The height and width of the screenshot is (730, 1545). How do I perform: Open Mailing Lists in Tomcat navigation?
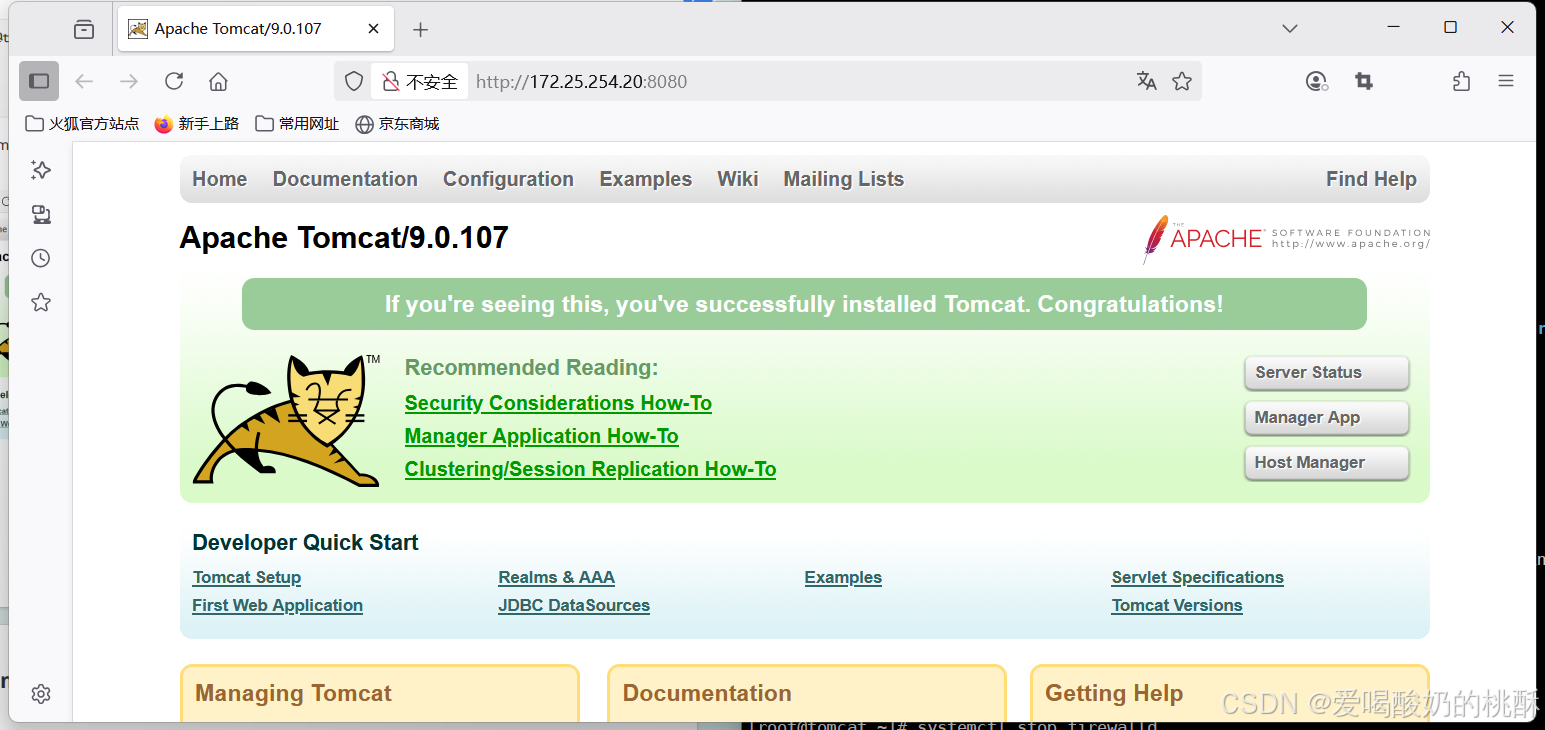pos(843,179)
